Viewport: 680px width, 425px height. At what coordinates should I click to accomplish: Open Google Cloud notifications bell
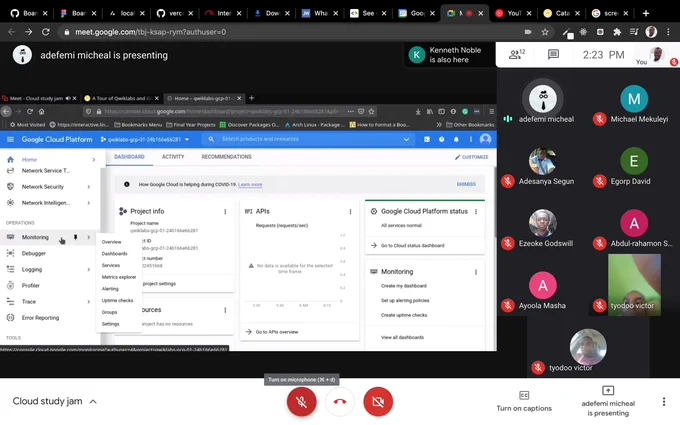456,139
